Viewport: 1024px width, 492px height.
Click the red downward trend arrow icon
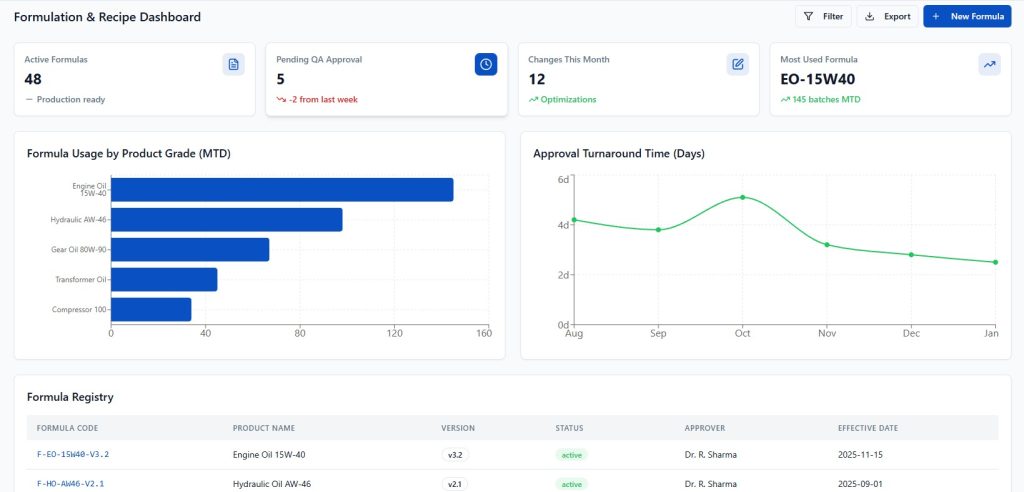pos(281,100)
